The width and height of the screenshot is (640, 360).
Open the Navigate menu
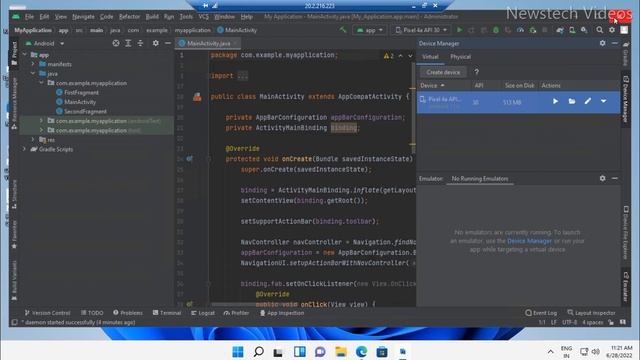[83, 17]
